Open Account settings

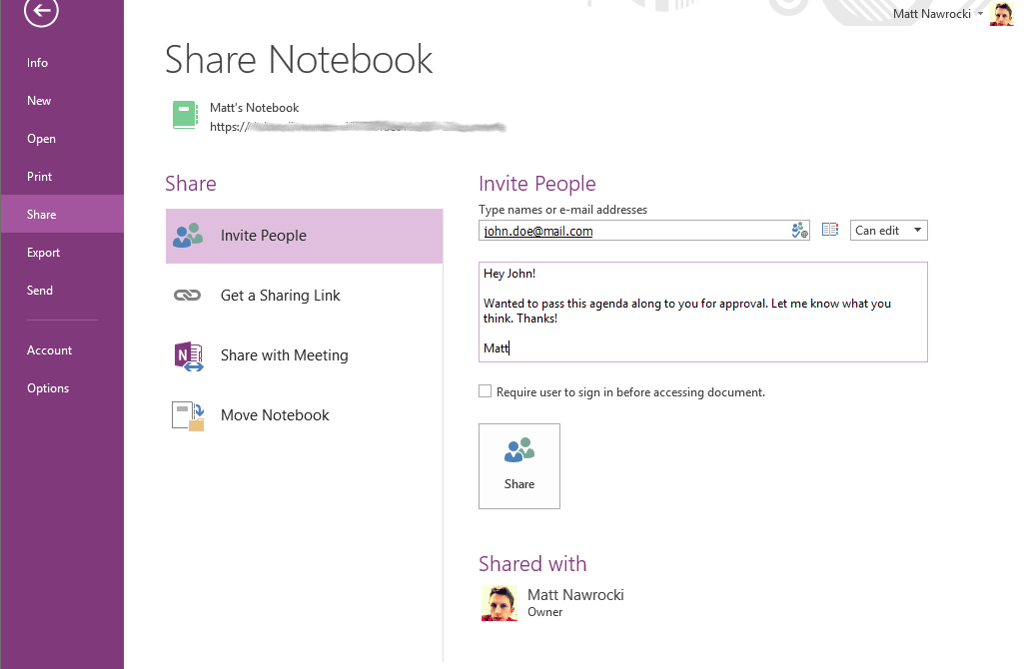[x=49, y=350]
